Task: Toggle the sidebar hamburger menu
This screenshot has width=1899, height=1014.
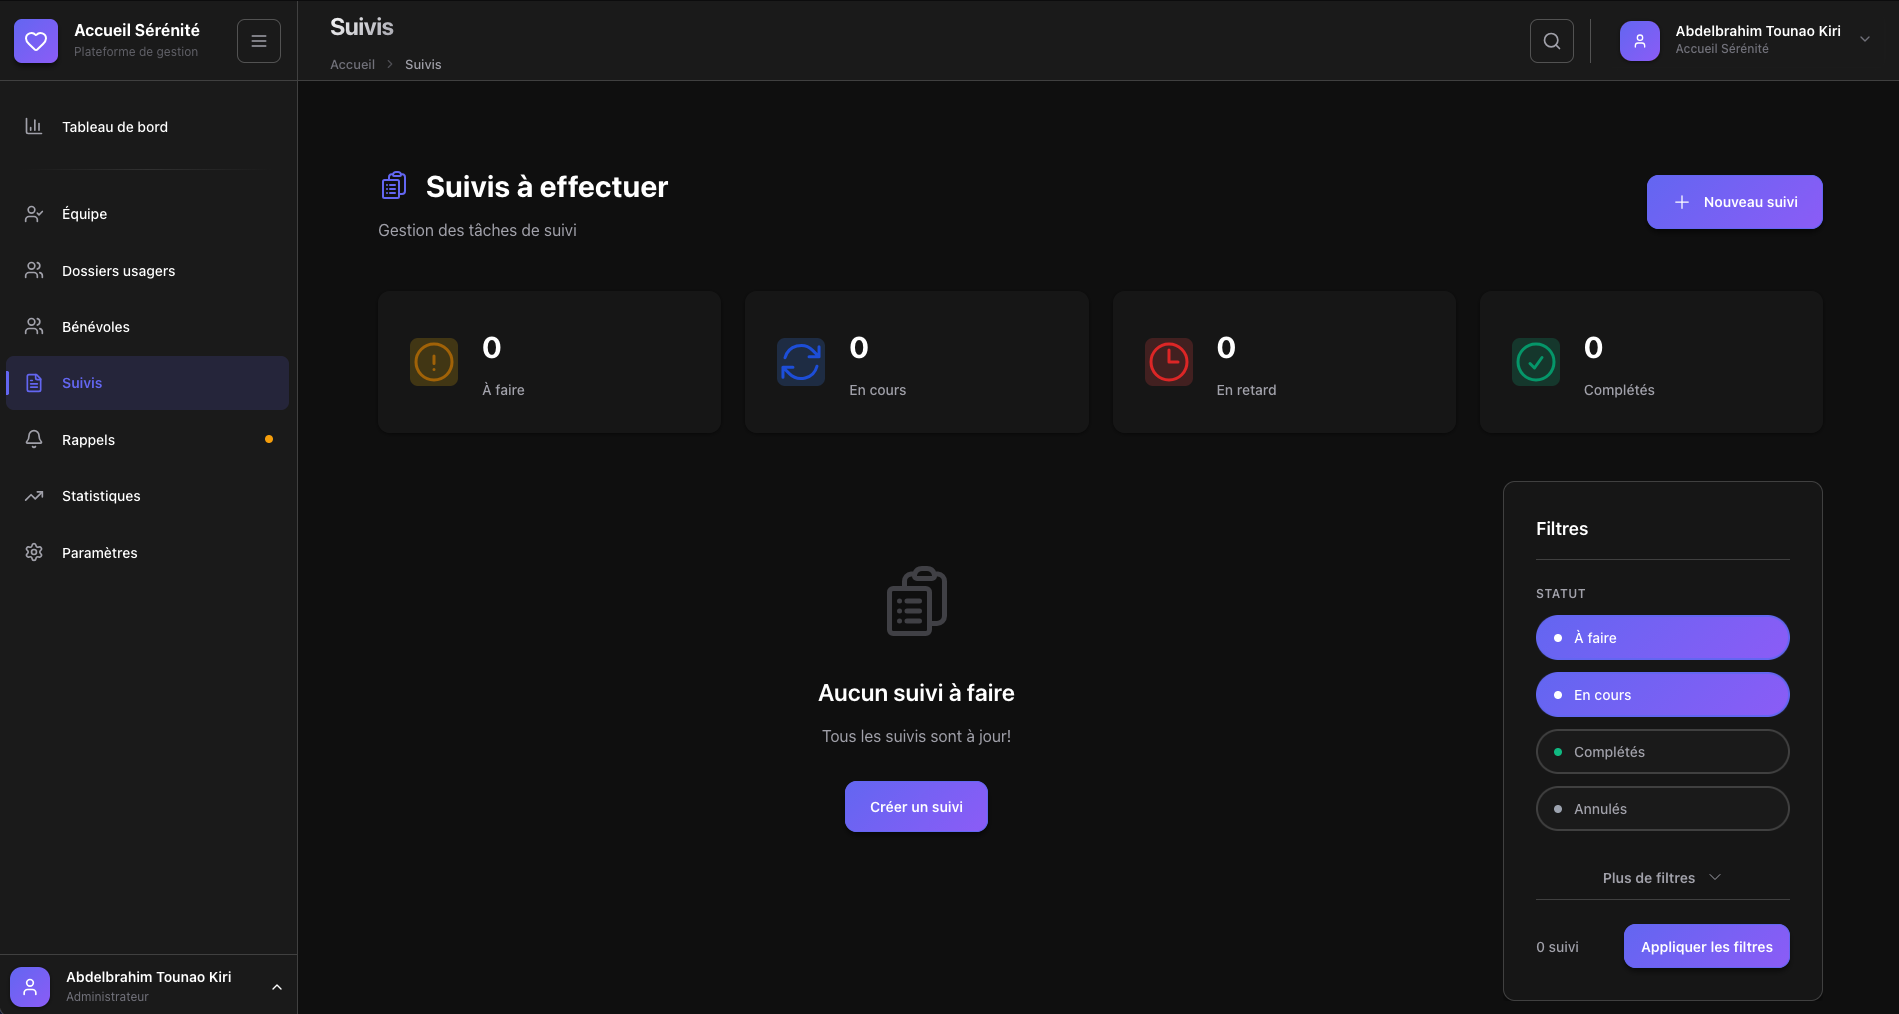Action: (259, 41)
